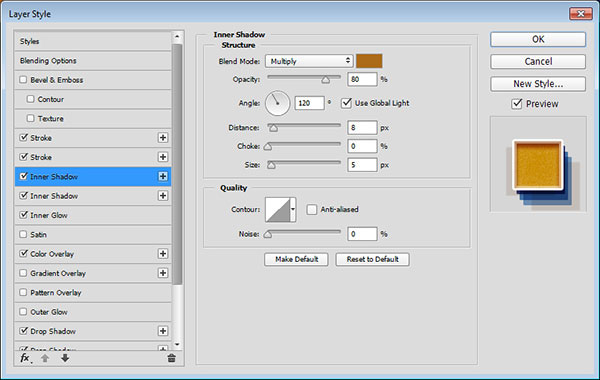The image size is (600, 380).
Task: Close the Layer Style dialog
Action: (x=581, y=14)
